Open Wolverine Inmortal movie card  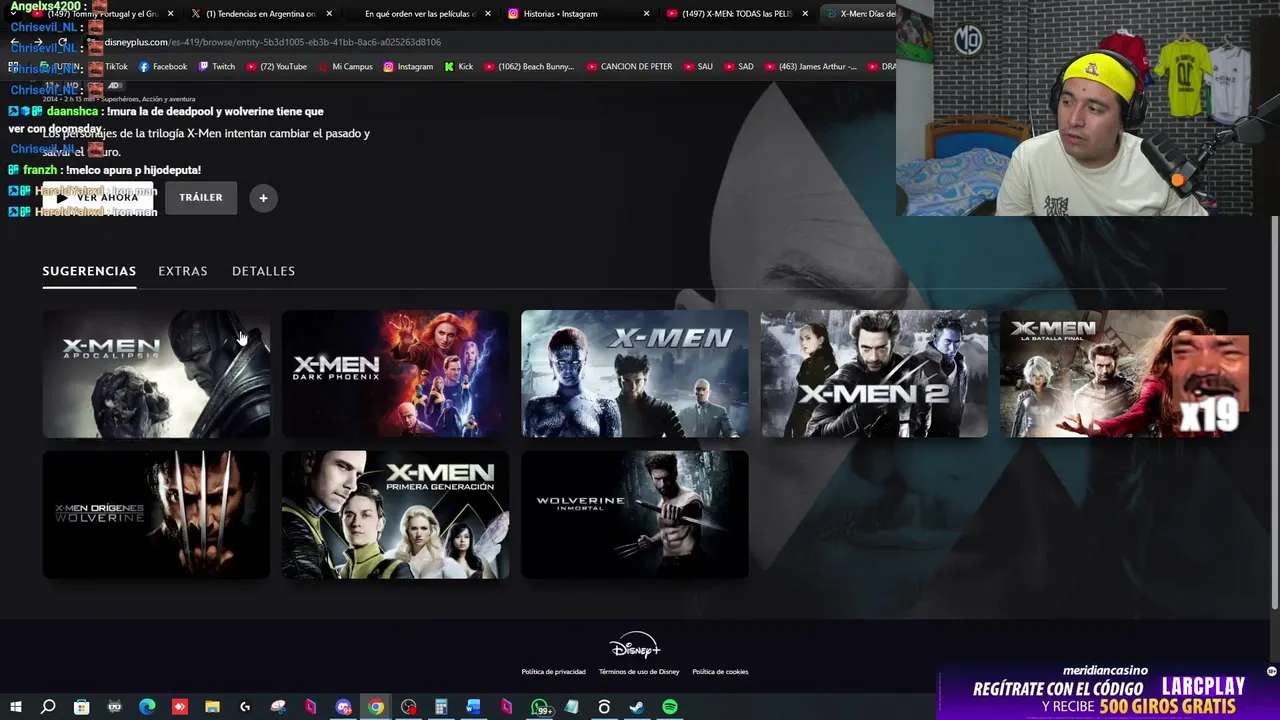tap(635, 514)
